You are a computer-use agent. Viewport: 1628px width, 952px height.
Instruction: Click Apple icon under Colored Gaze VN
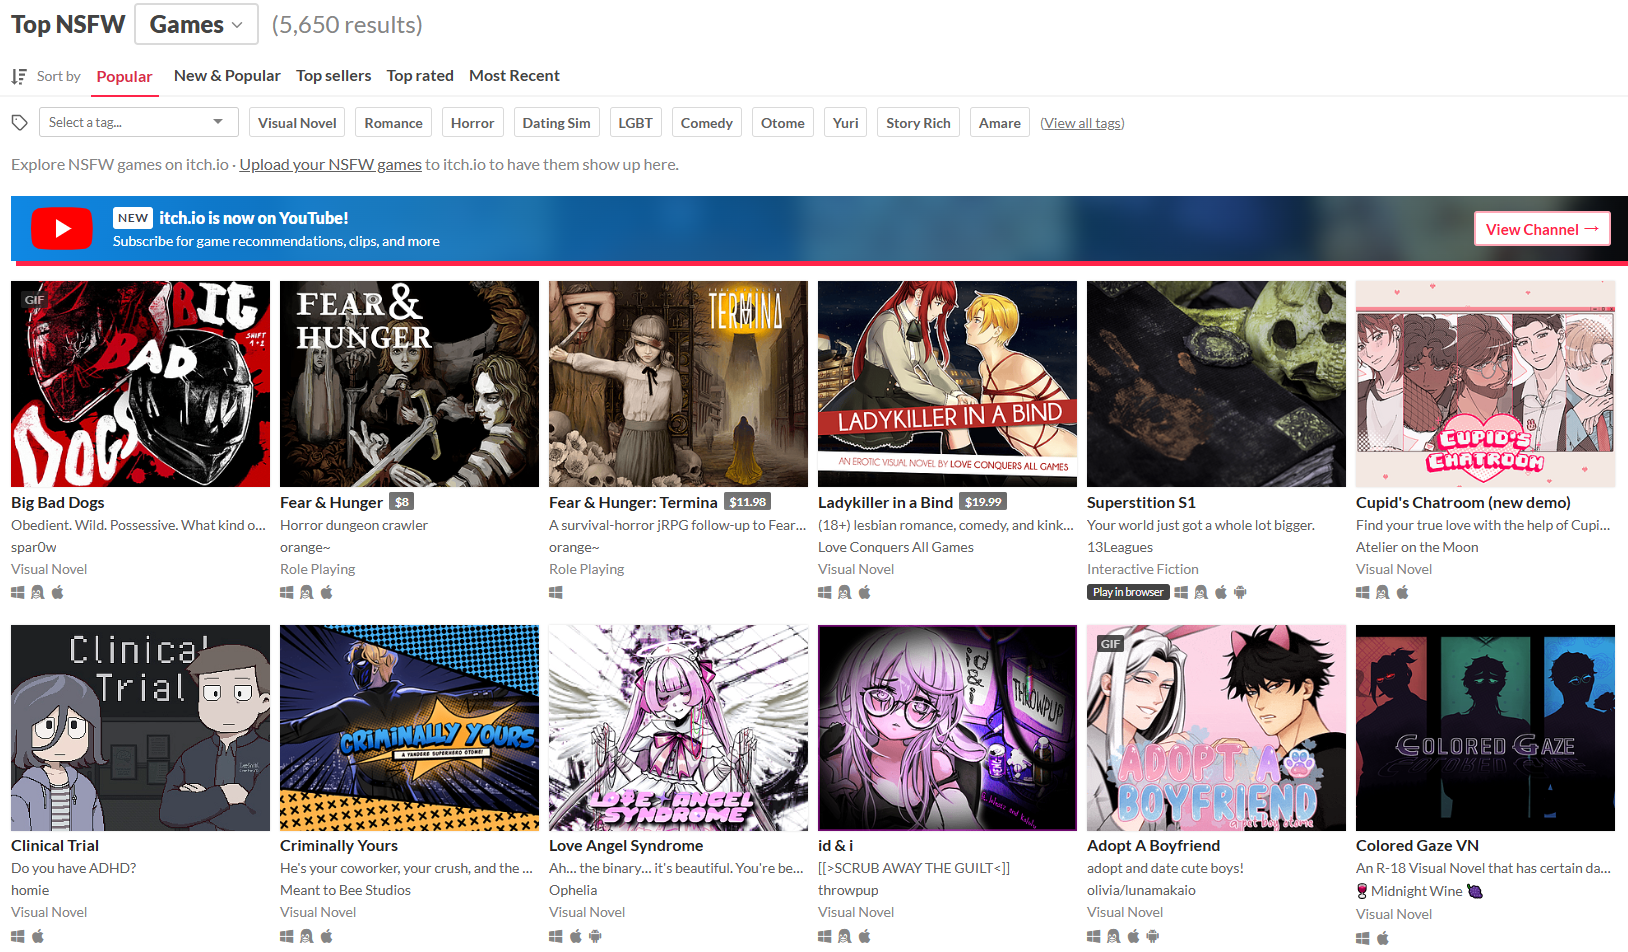(1383, 938)
